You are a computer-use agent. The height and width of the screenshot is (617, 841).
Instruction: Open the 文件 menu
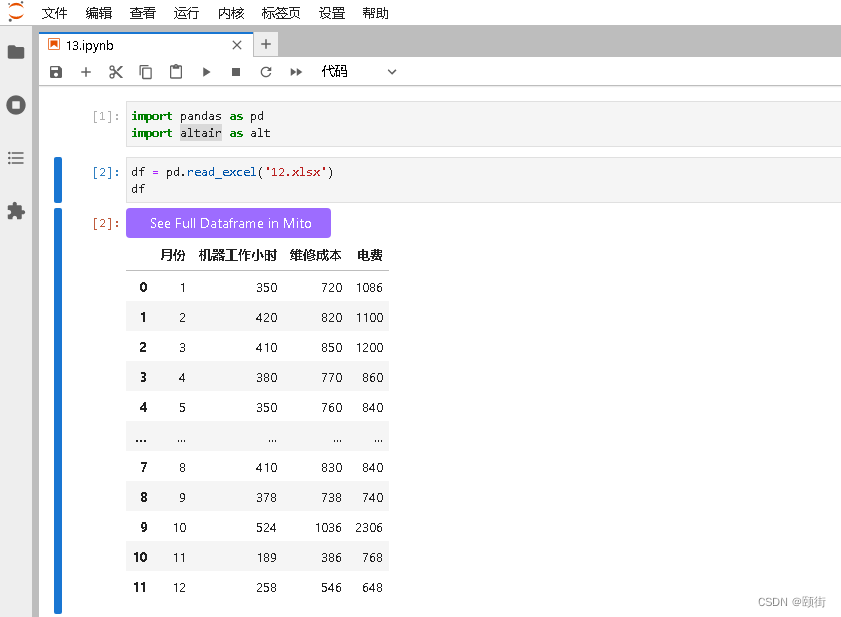54,13
